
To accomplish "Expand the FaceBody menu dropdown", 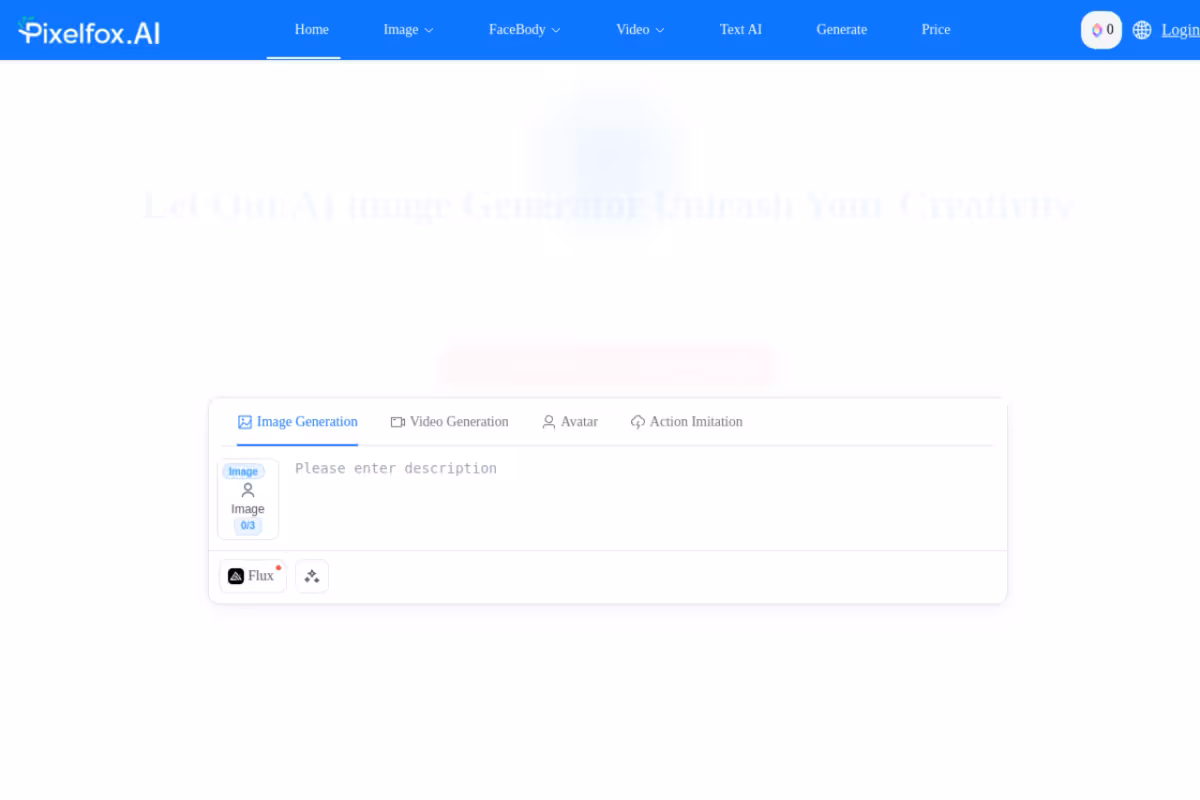I will pyautogui.click(x=524, y=30).
